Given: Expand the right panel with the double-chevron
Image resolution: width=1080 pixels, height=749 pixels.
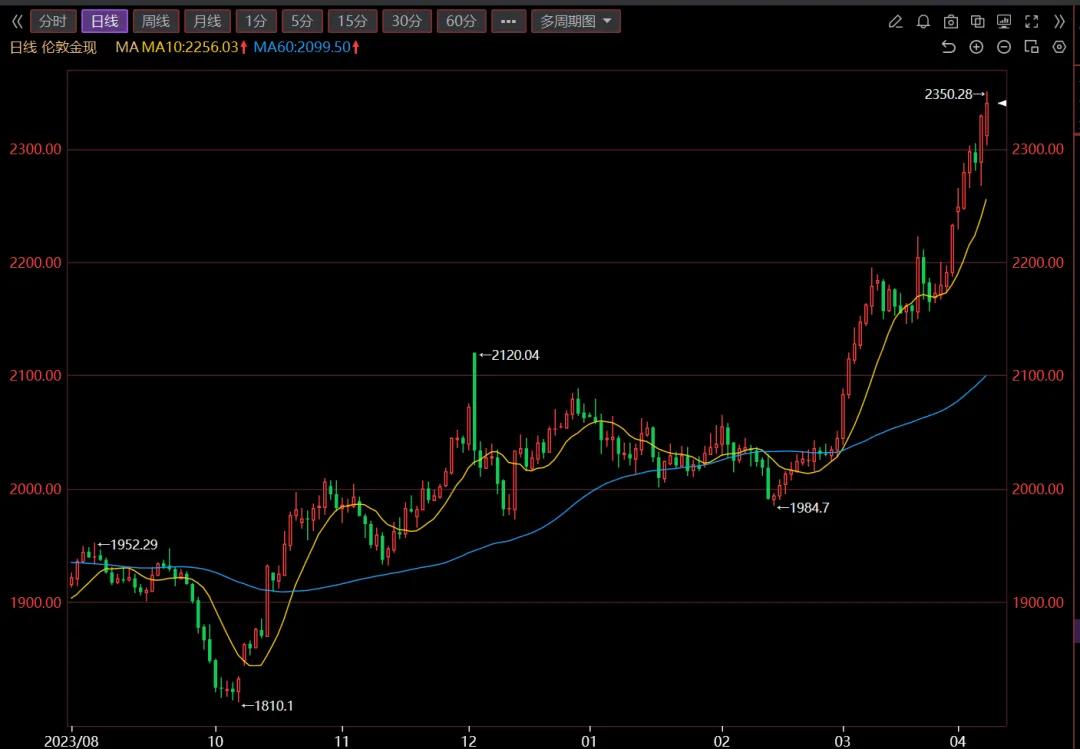Looking at the screenshot, I should pos(1059,21).
